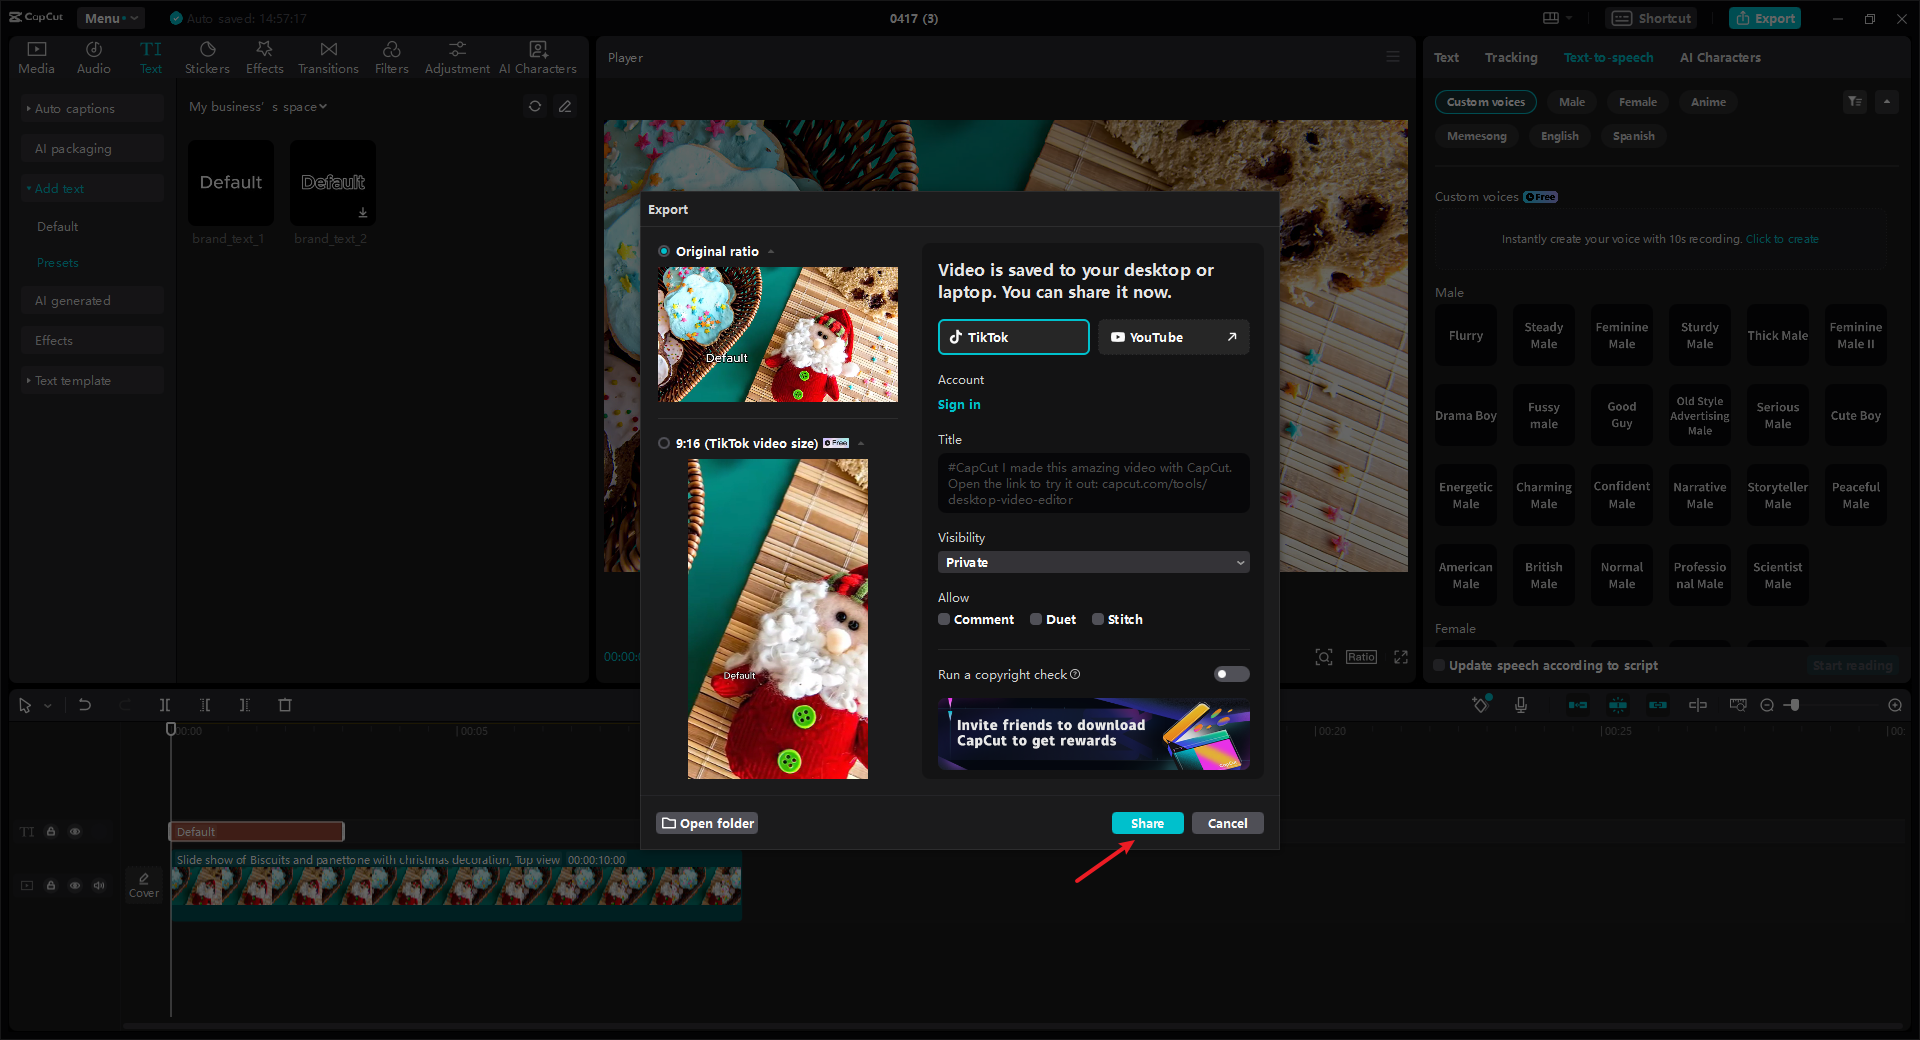Viewport: 1920px width, 1040px height.
Task: Switch to the Tracking tab
Action: pyautogui.click(x=1510, y=57)
